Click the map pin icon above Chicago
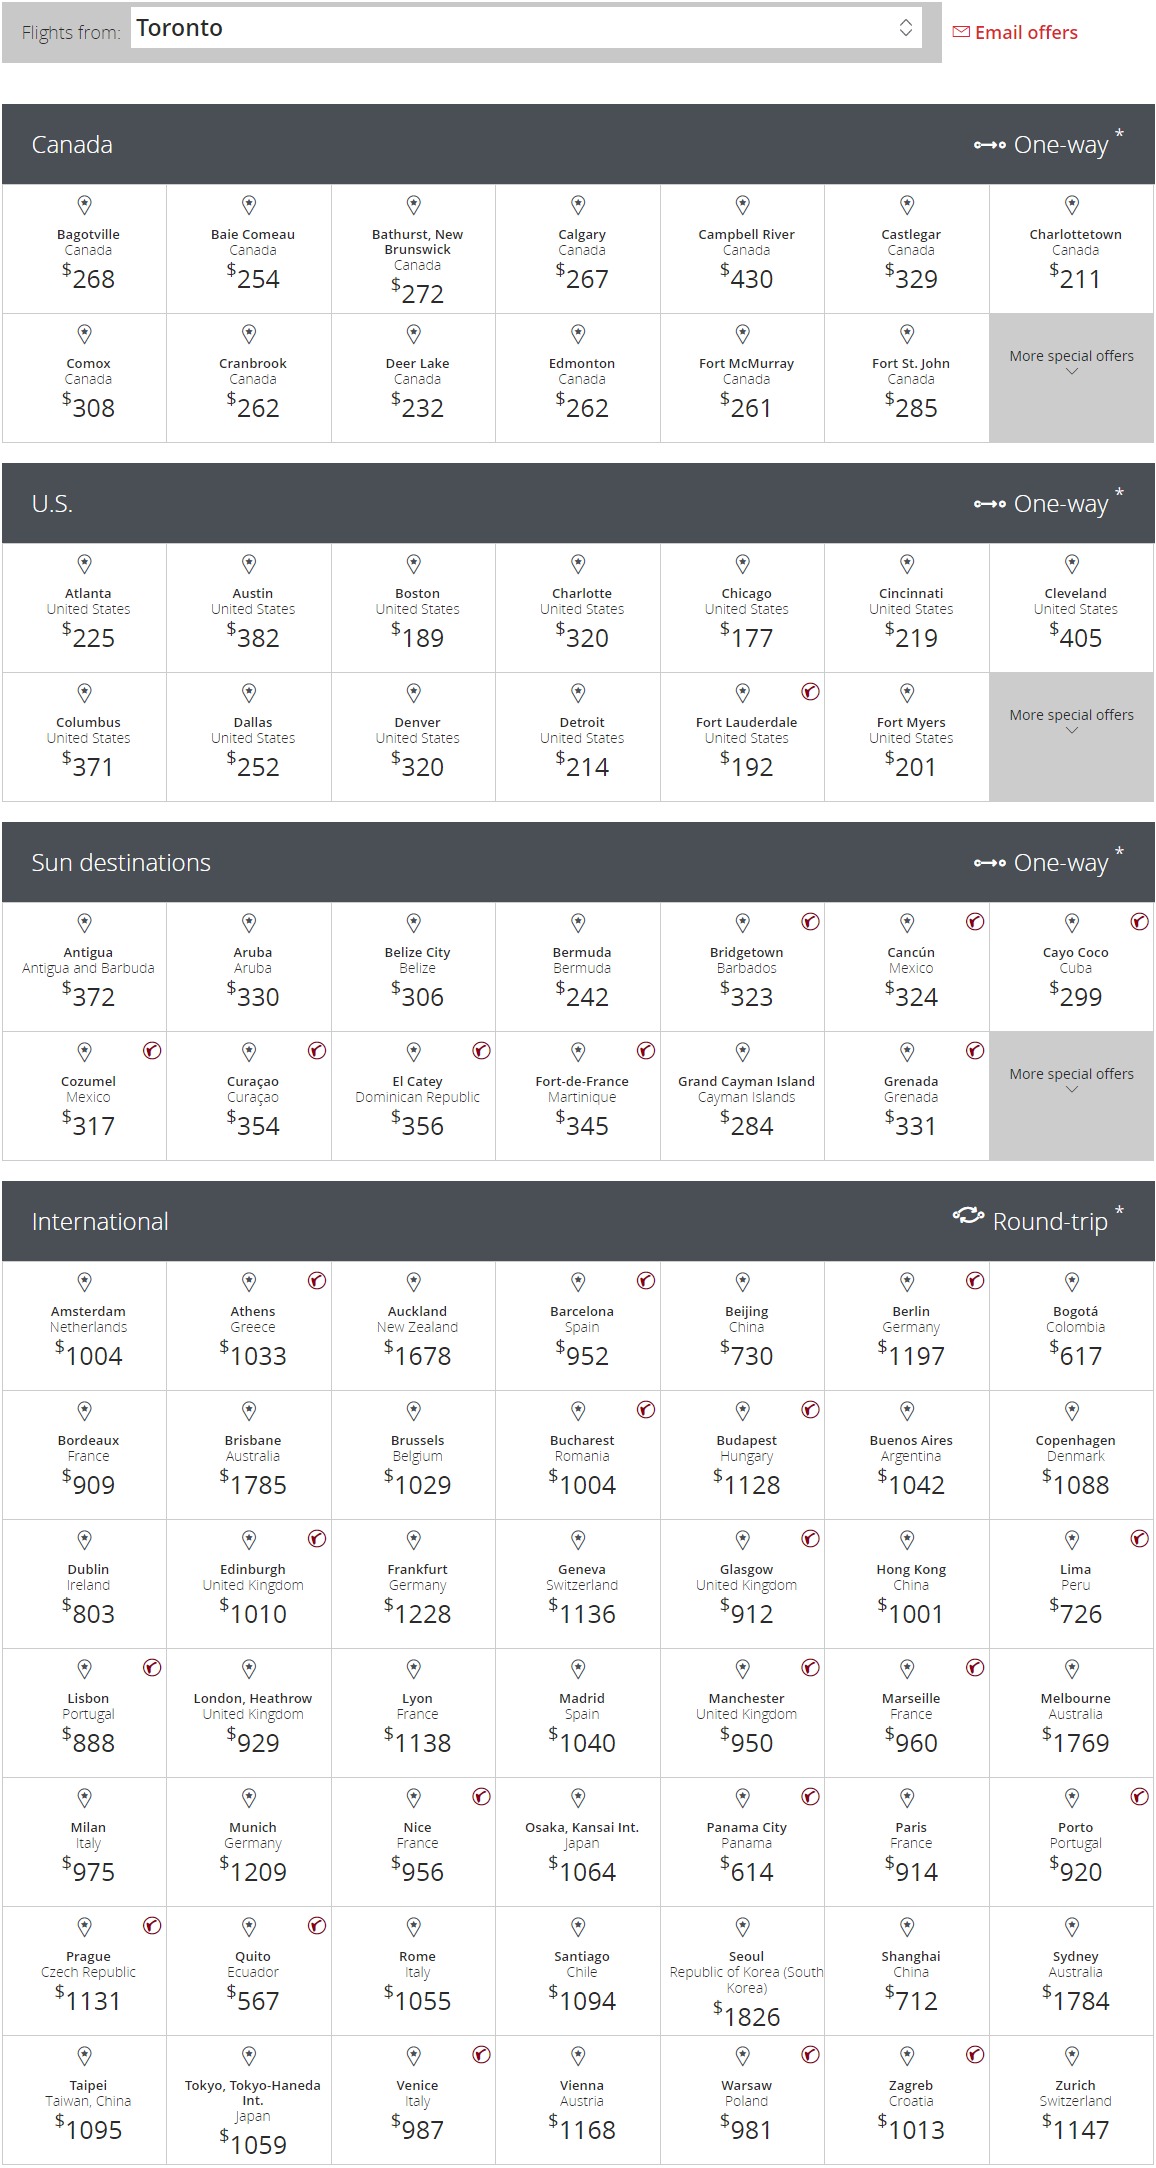1156x2168 pixels. tap(743, 564)
